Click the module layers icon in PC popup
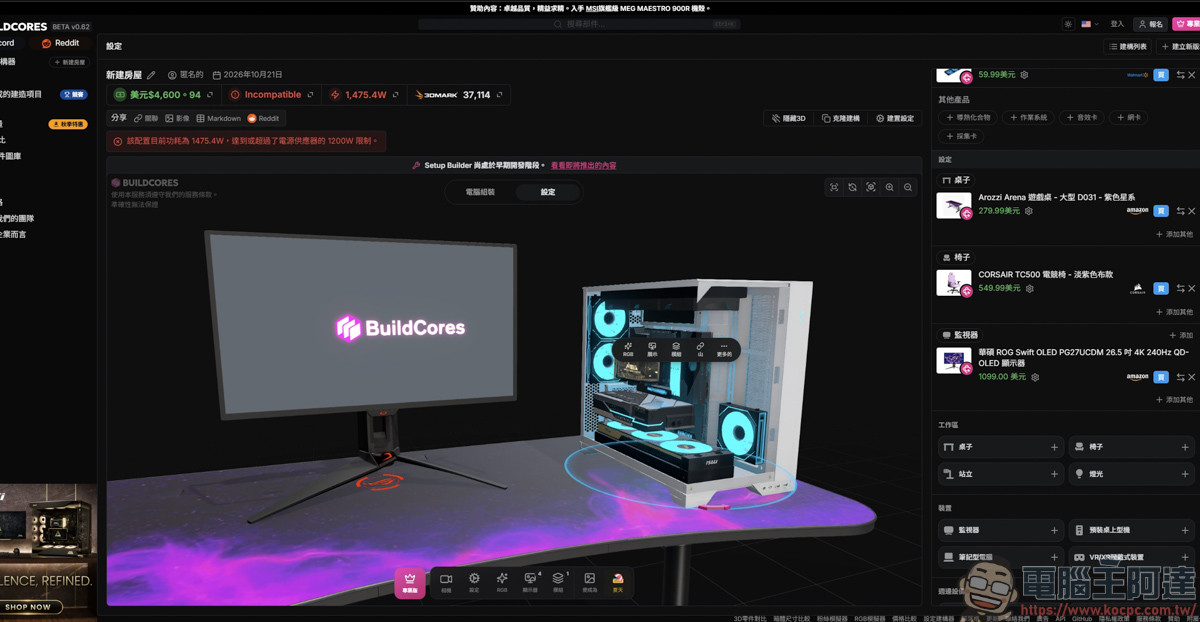This screenshot has width=1200, height=622. [x=676, y=349]
